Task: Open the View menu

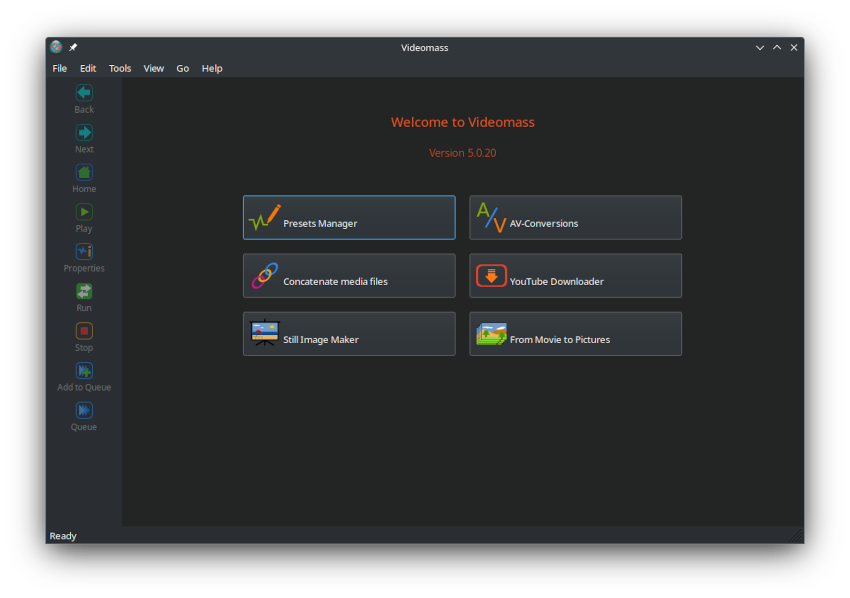Action: 153,68
